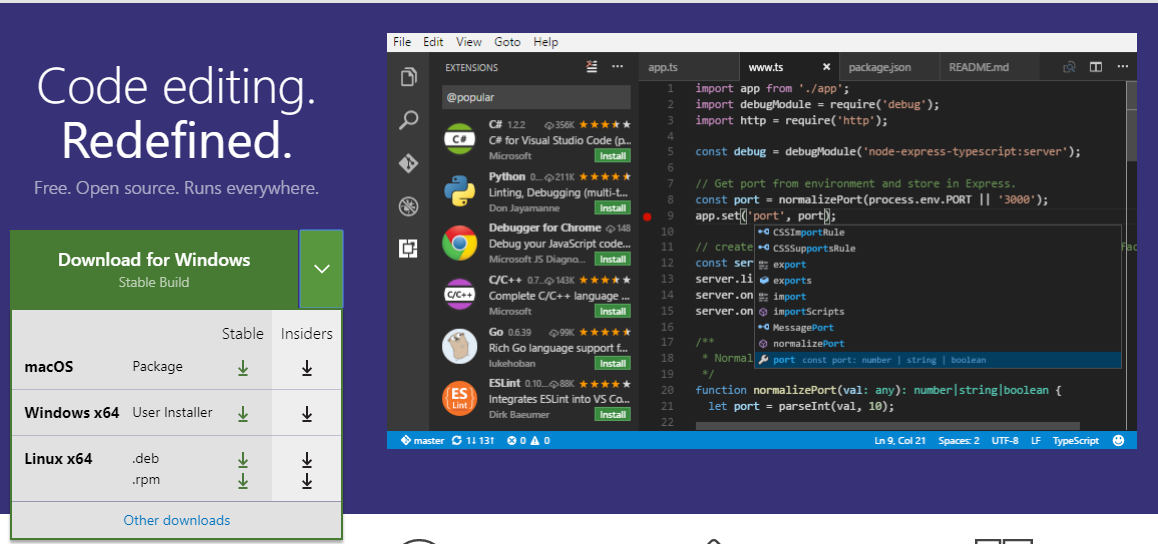Download Windows x64 Stable User Installer arrow
Screen dimensions: 1158x544
pos(242,413)
